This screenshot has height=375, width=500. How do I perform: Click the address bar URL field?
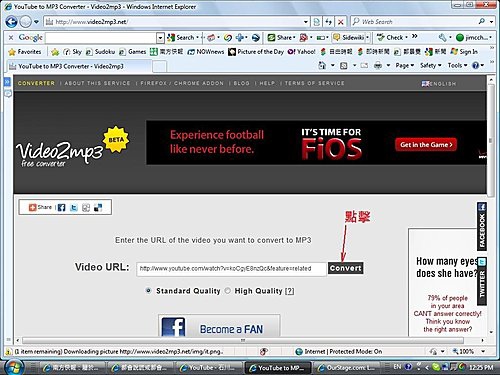tap(173, 22)
